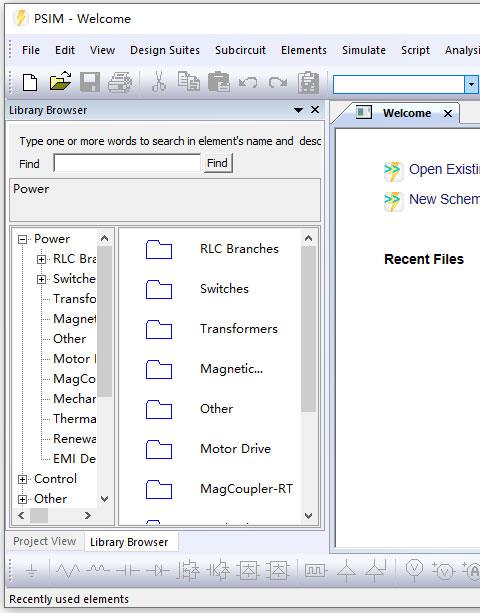Select Mechanical item in Power tree
480x613 pixels.
click(x=74, y=399)
